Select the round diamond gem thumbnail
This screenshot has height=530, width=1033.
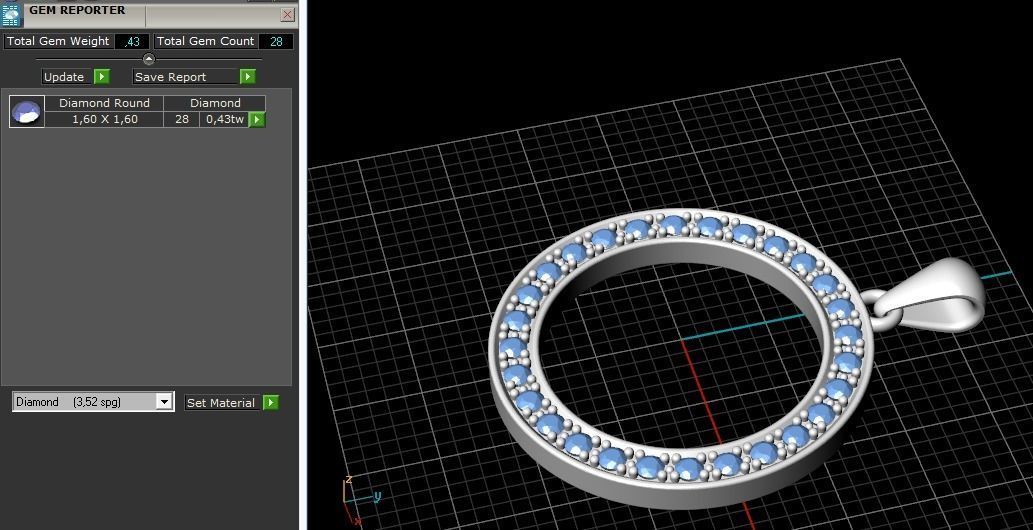(x=27, y=111)
